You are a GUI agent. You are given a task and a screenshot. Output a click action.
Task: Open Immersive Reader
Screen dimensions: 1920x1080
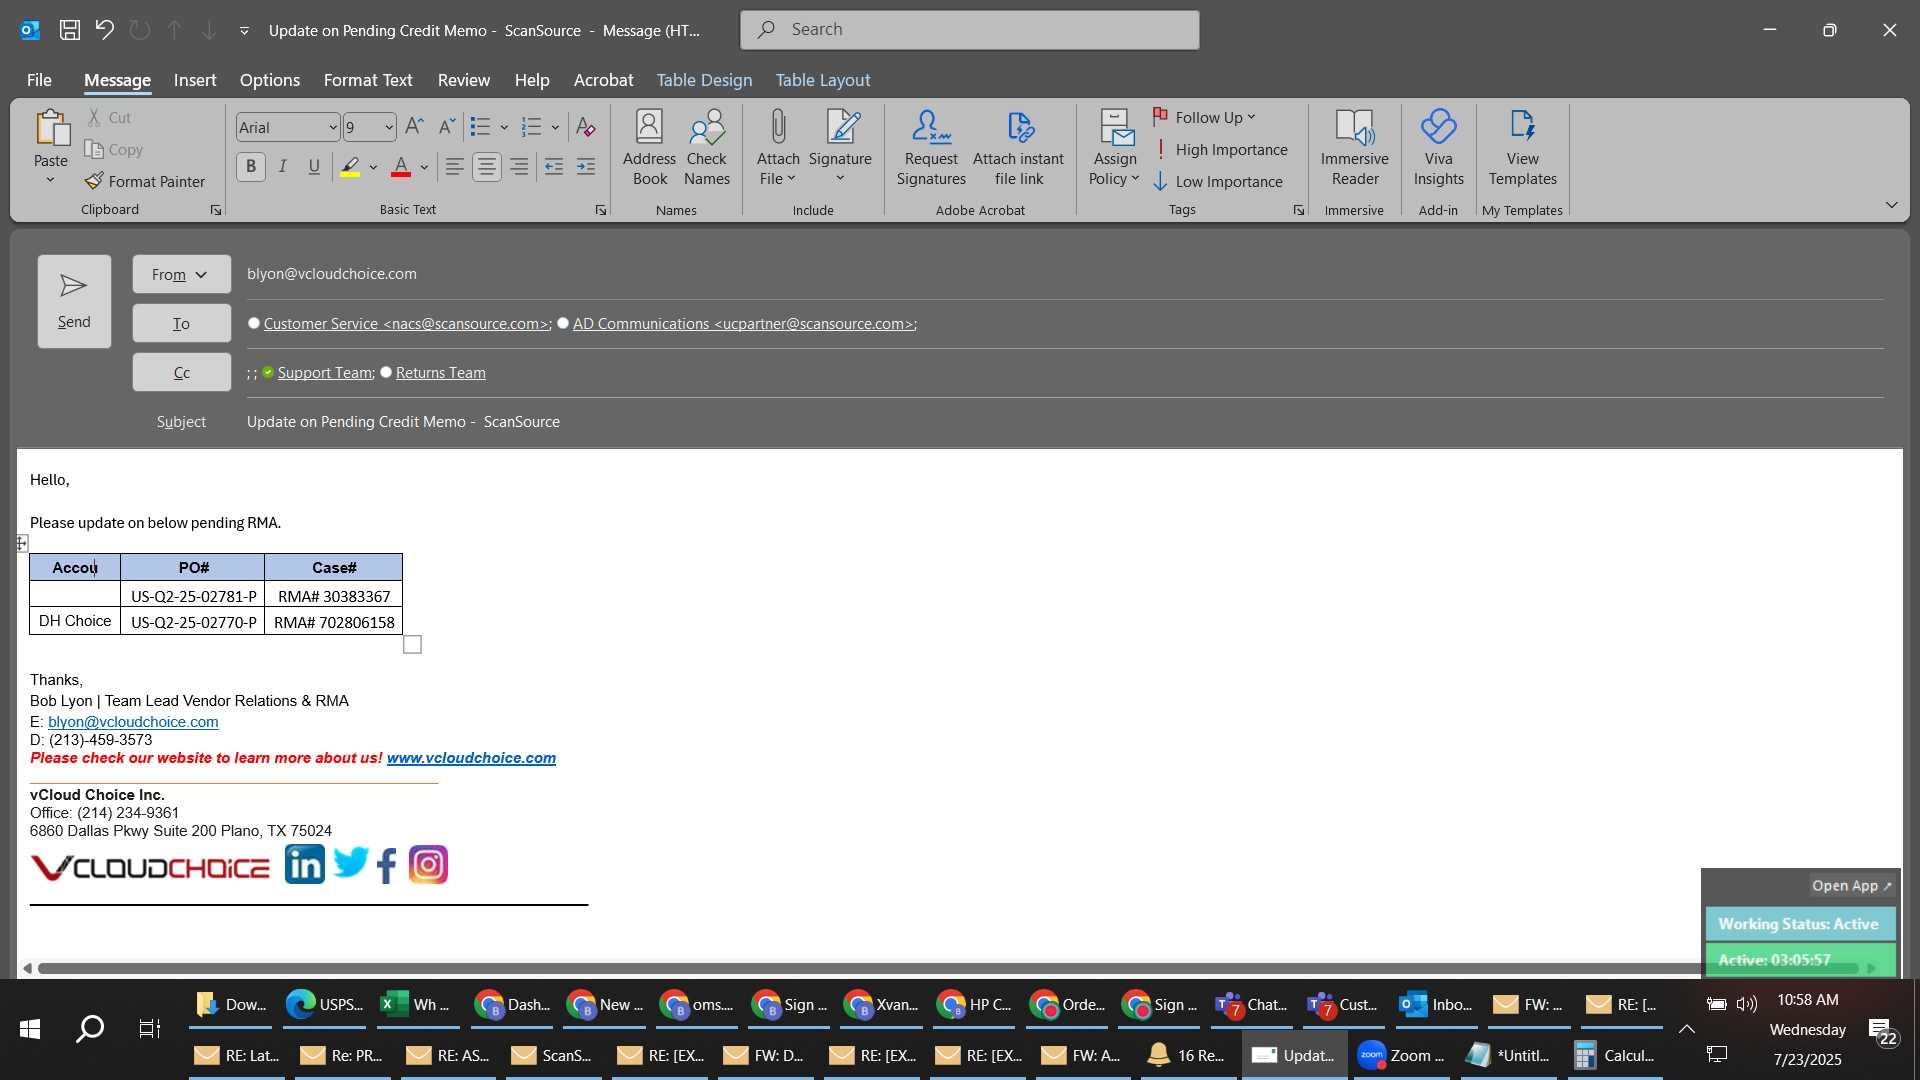(1354, 148)
